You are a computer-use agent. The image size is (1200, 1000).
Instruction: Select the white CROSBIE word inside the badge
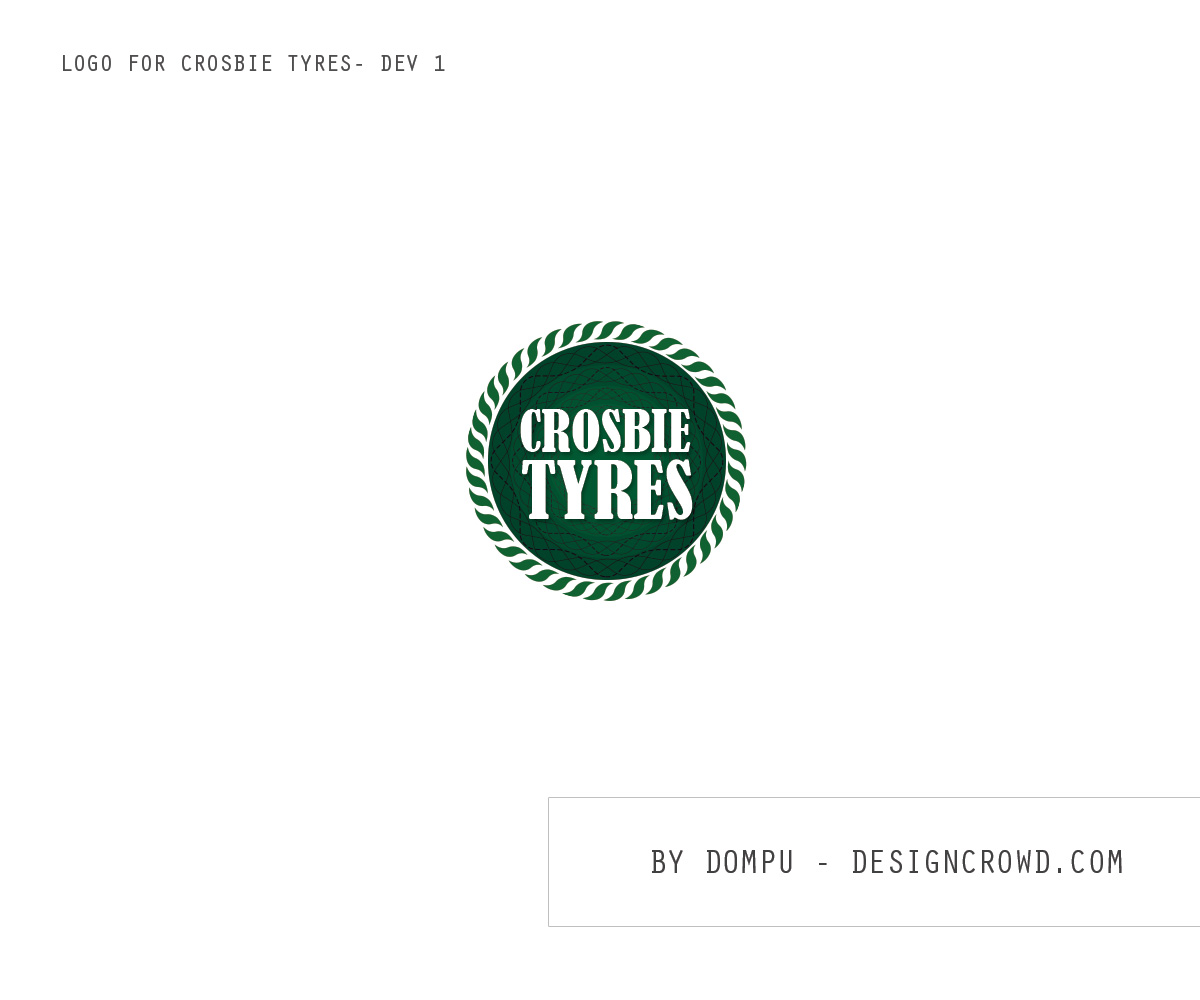[606, 432]
